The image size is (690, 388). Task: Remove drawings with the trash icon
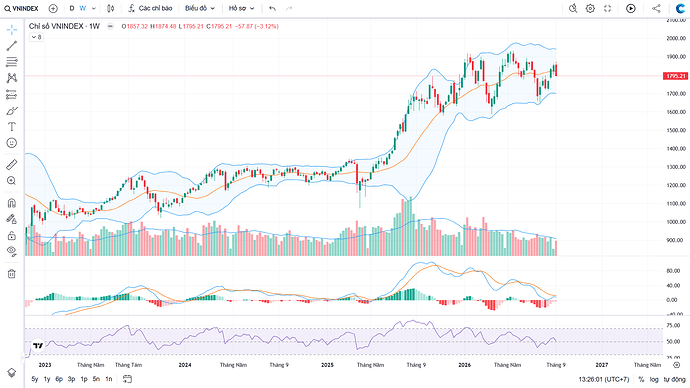12,274
